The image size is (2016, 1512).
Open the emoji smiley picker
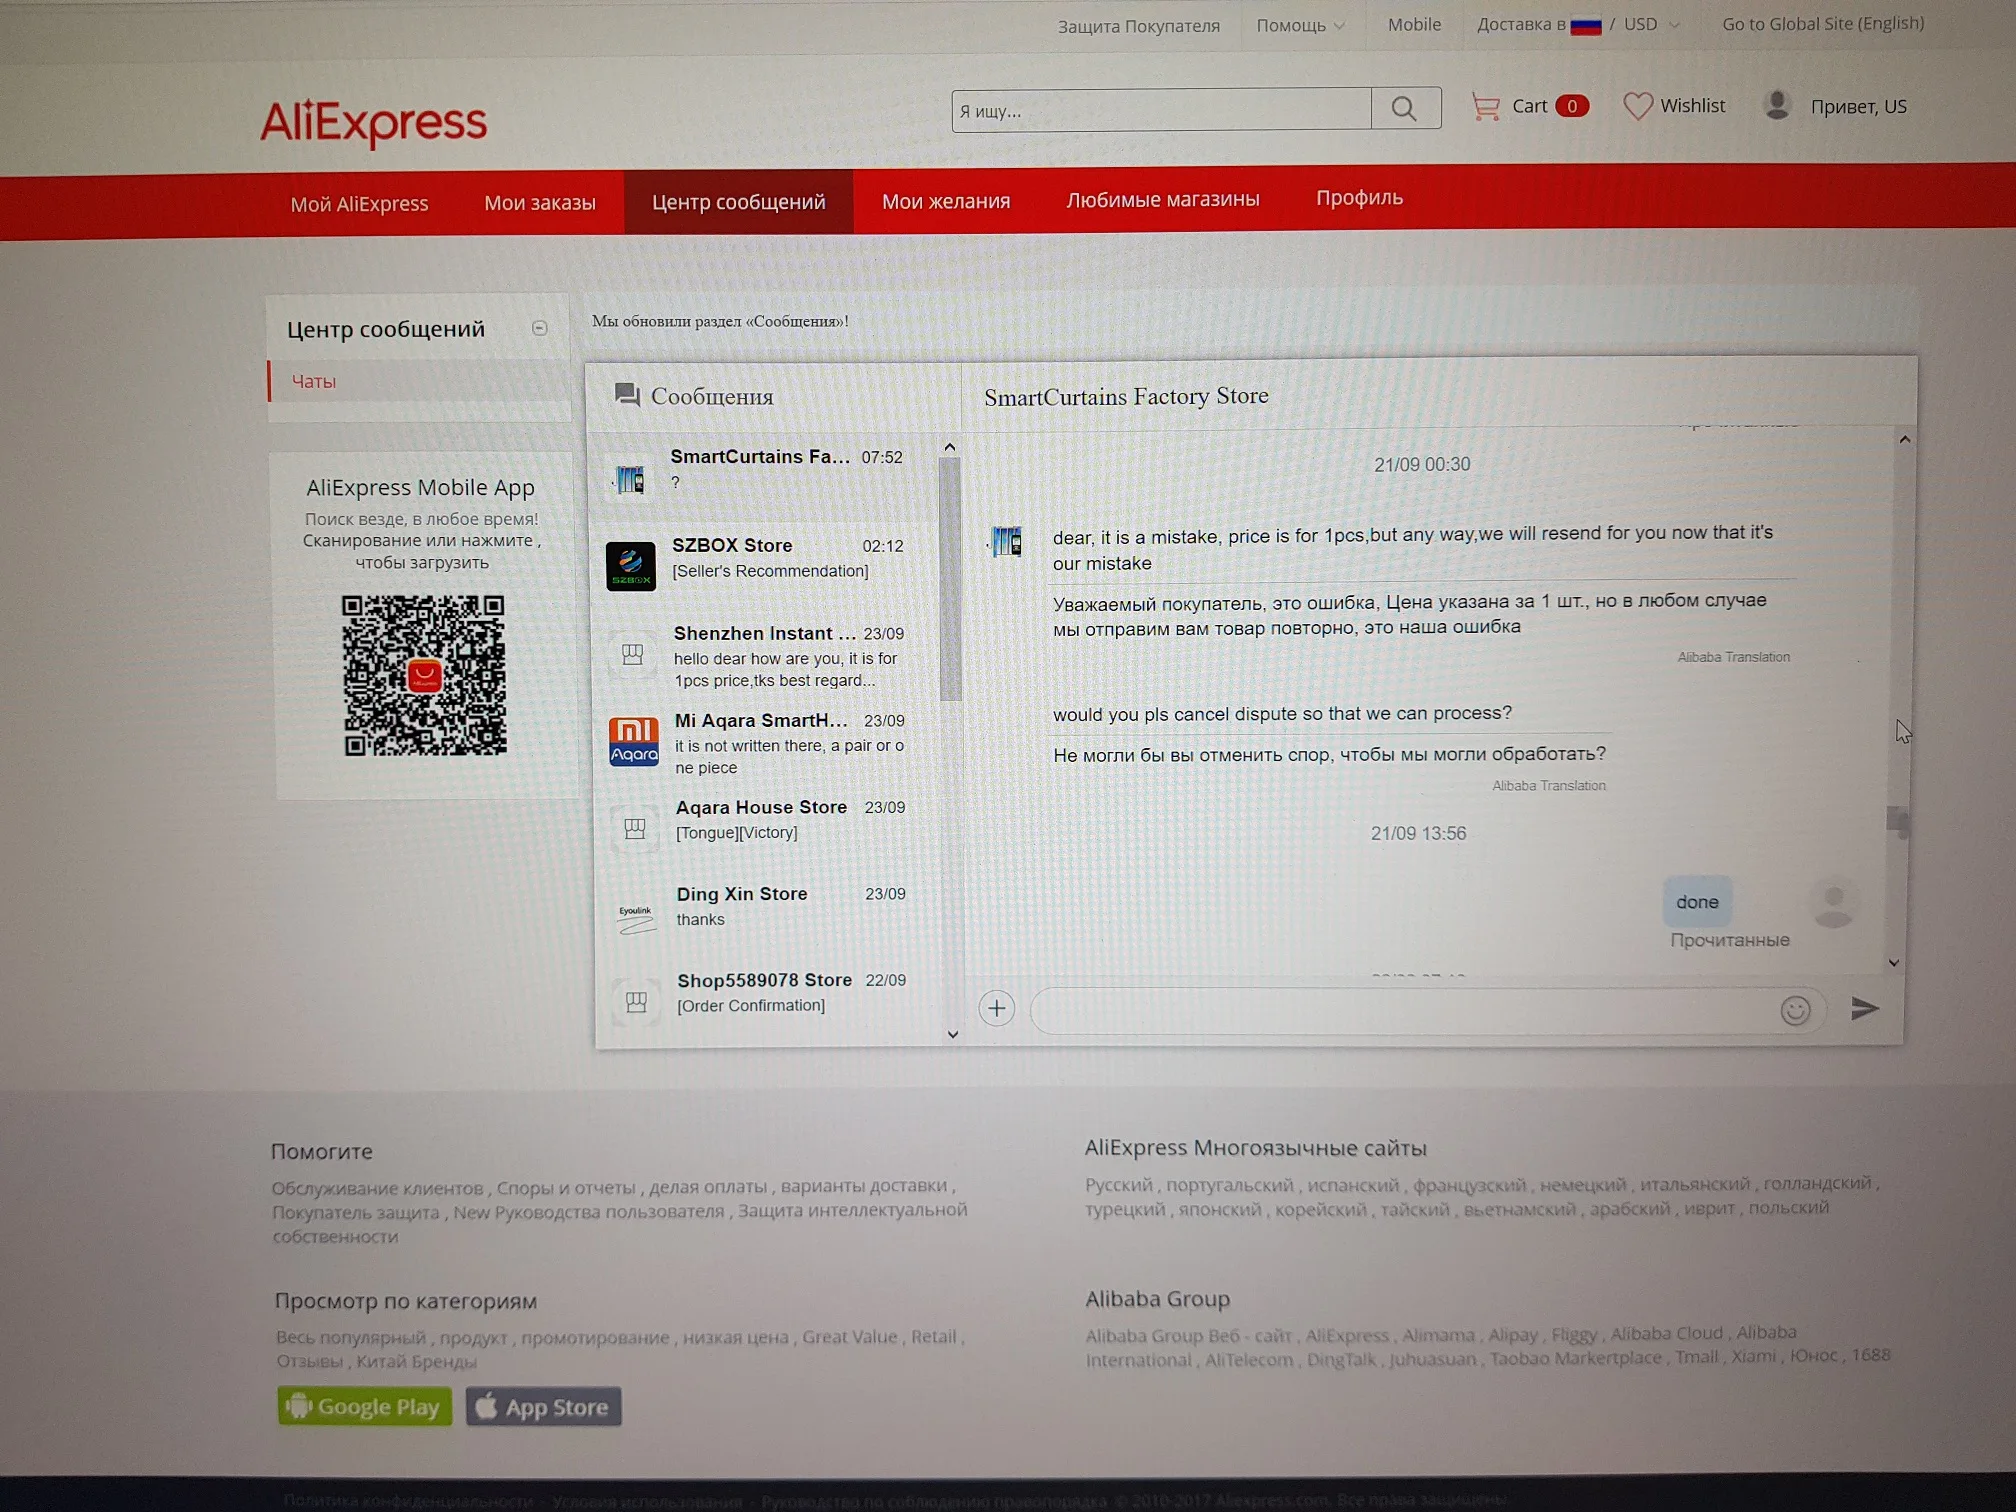pos(1795,1010)
